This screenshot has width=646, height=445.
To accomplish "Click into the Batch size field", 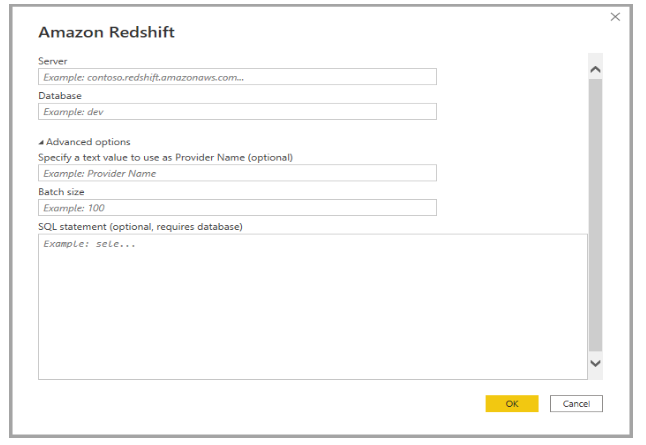I will [x=237, y=208].
